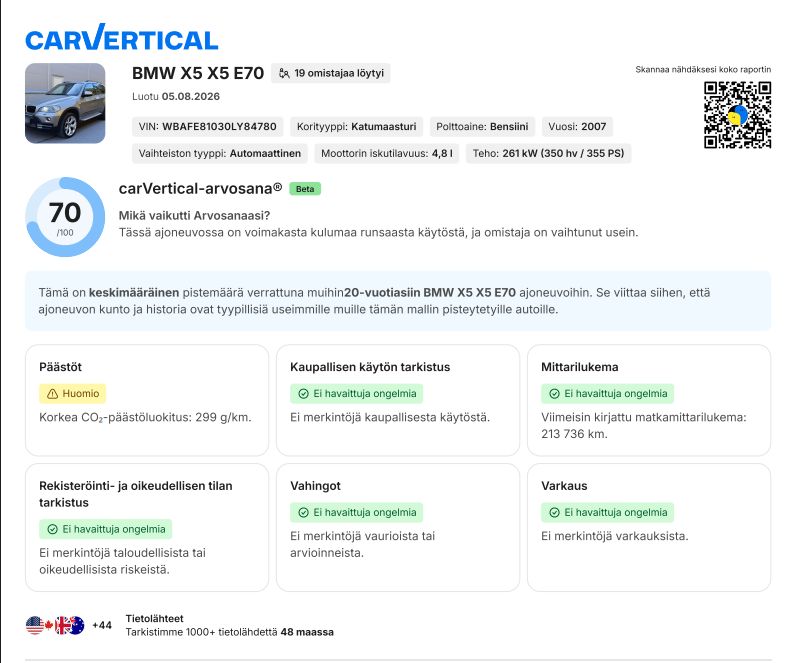Click the Skannaa nähdäksesi koko raportin text

(703, 70)
